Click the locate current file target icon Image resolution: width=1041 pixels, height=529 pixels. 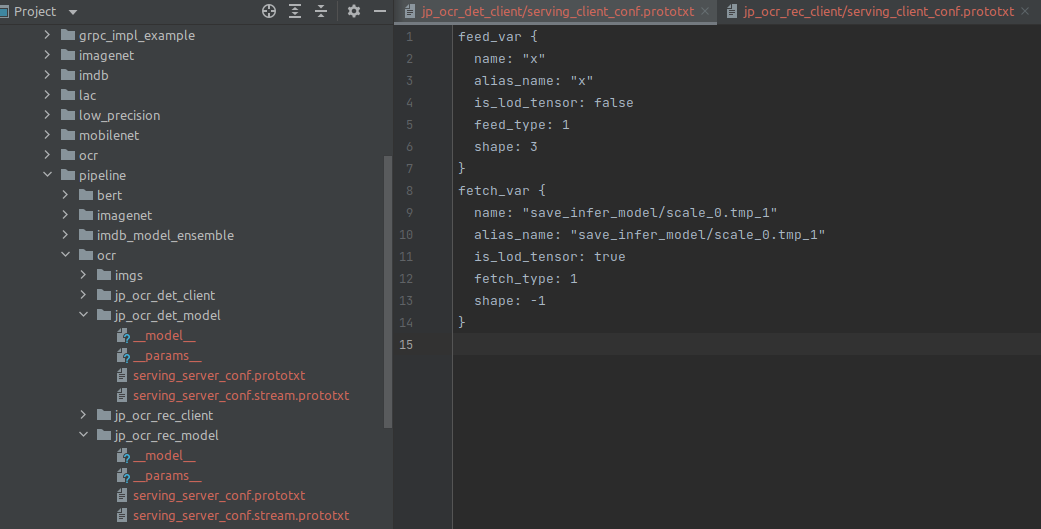tap(268, 11)
